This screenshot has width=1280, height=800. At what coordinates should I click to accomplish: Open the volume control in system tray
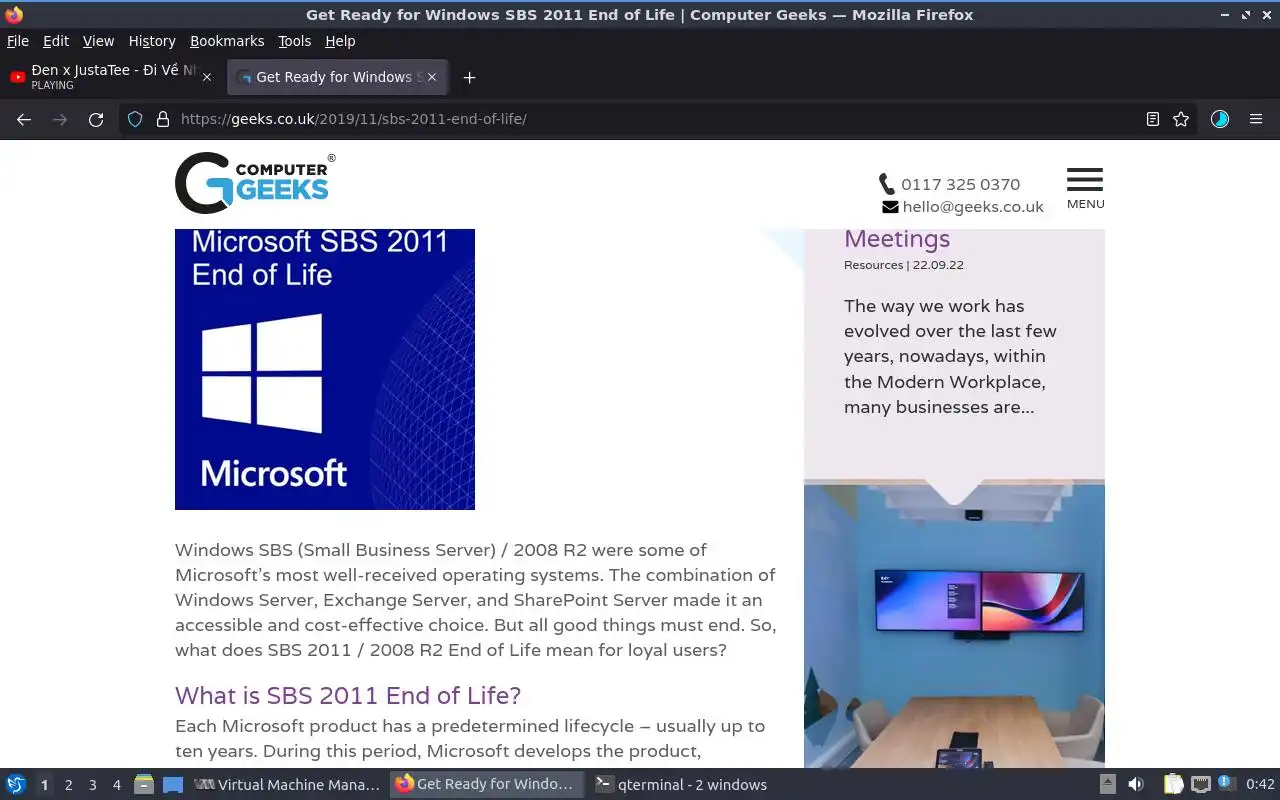[x=1136, y=784]
